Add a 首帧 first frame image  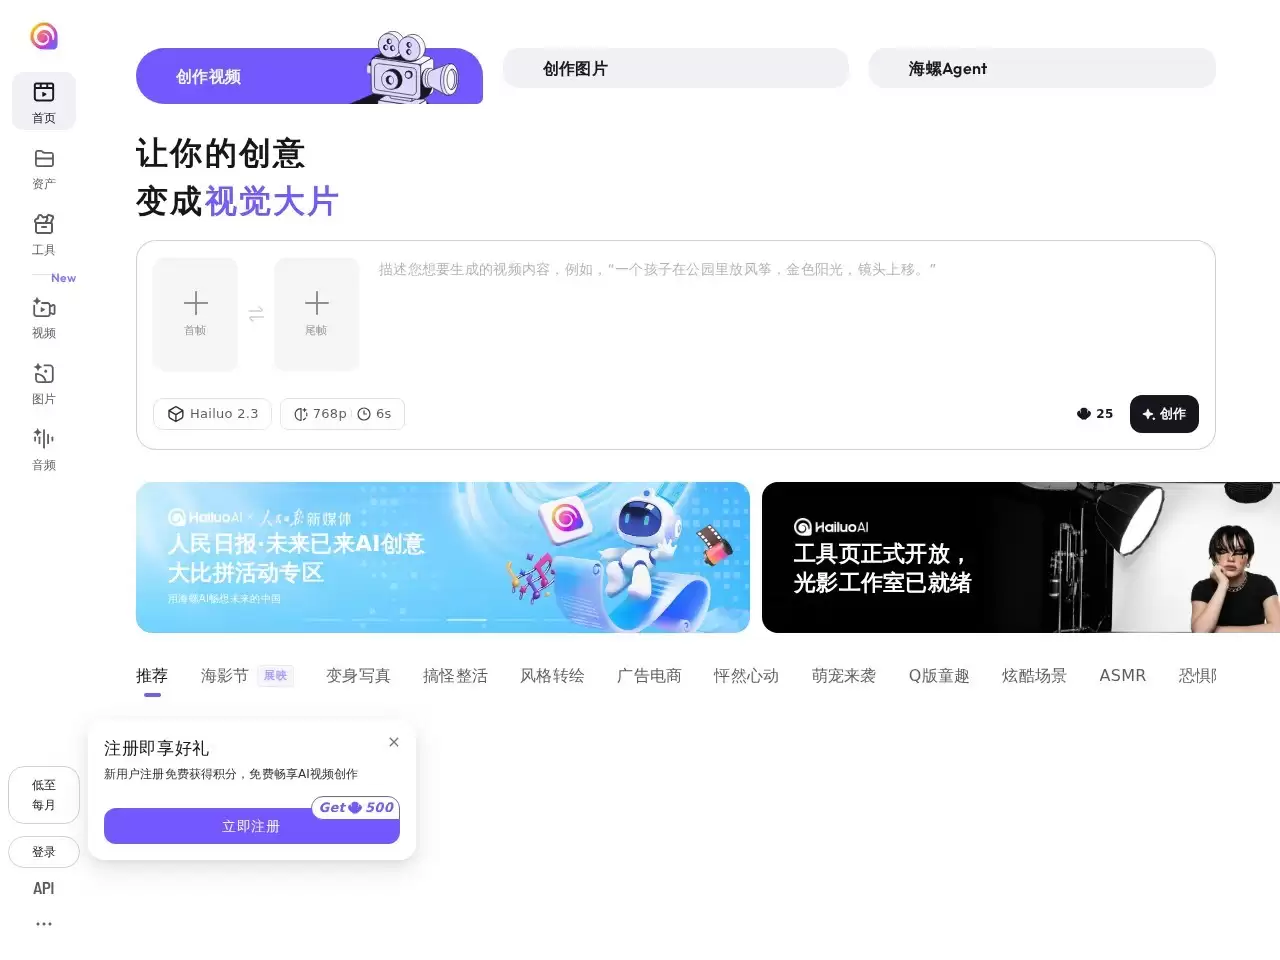click(195, 314)
